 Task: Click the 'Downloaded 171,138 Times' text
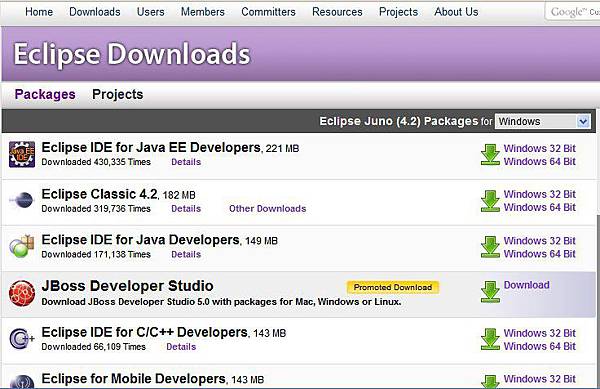[x=96, y=255]
